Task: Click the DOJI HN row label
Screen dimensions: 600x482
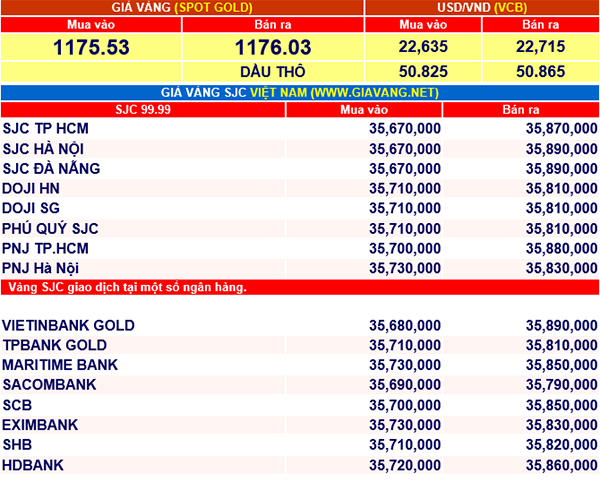Action: tap(31, 188)
